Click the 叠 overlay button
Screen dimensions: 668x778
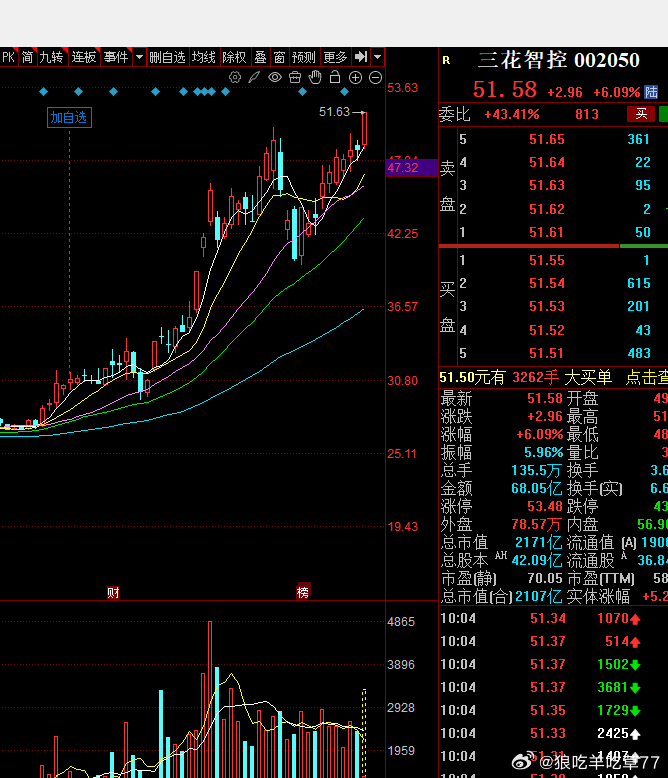[261, 57]
